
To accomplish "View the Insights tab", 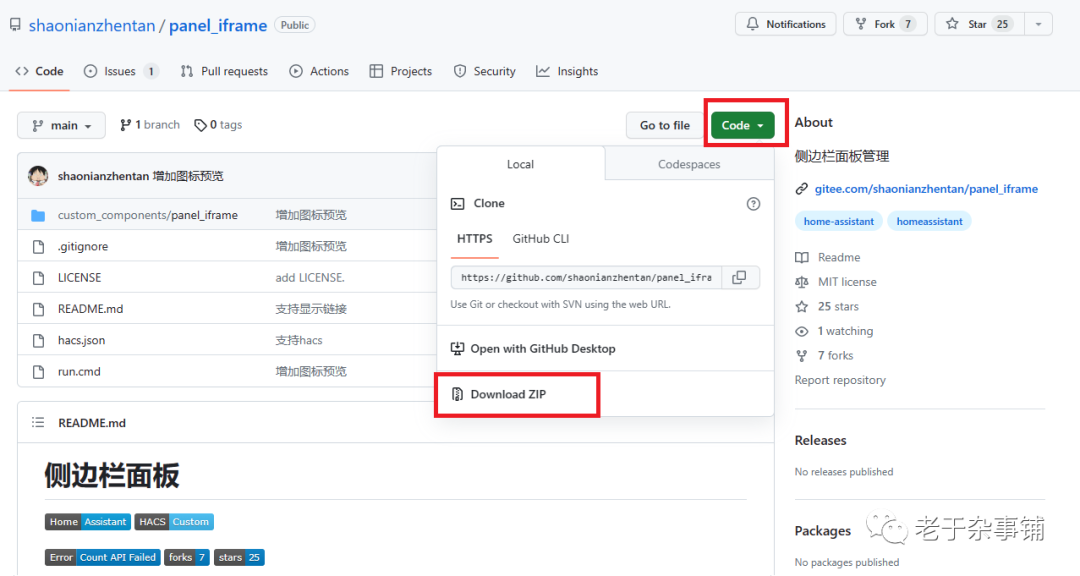I will click(x=567, y=71).
